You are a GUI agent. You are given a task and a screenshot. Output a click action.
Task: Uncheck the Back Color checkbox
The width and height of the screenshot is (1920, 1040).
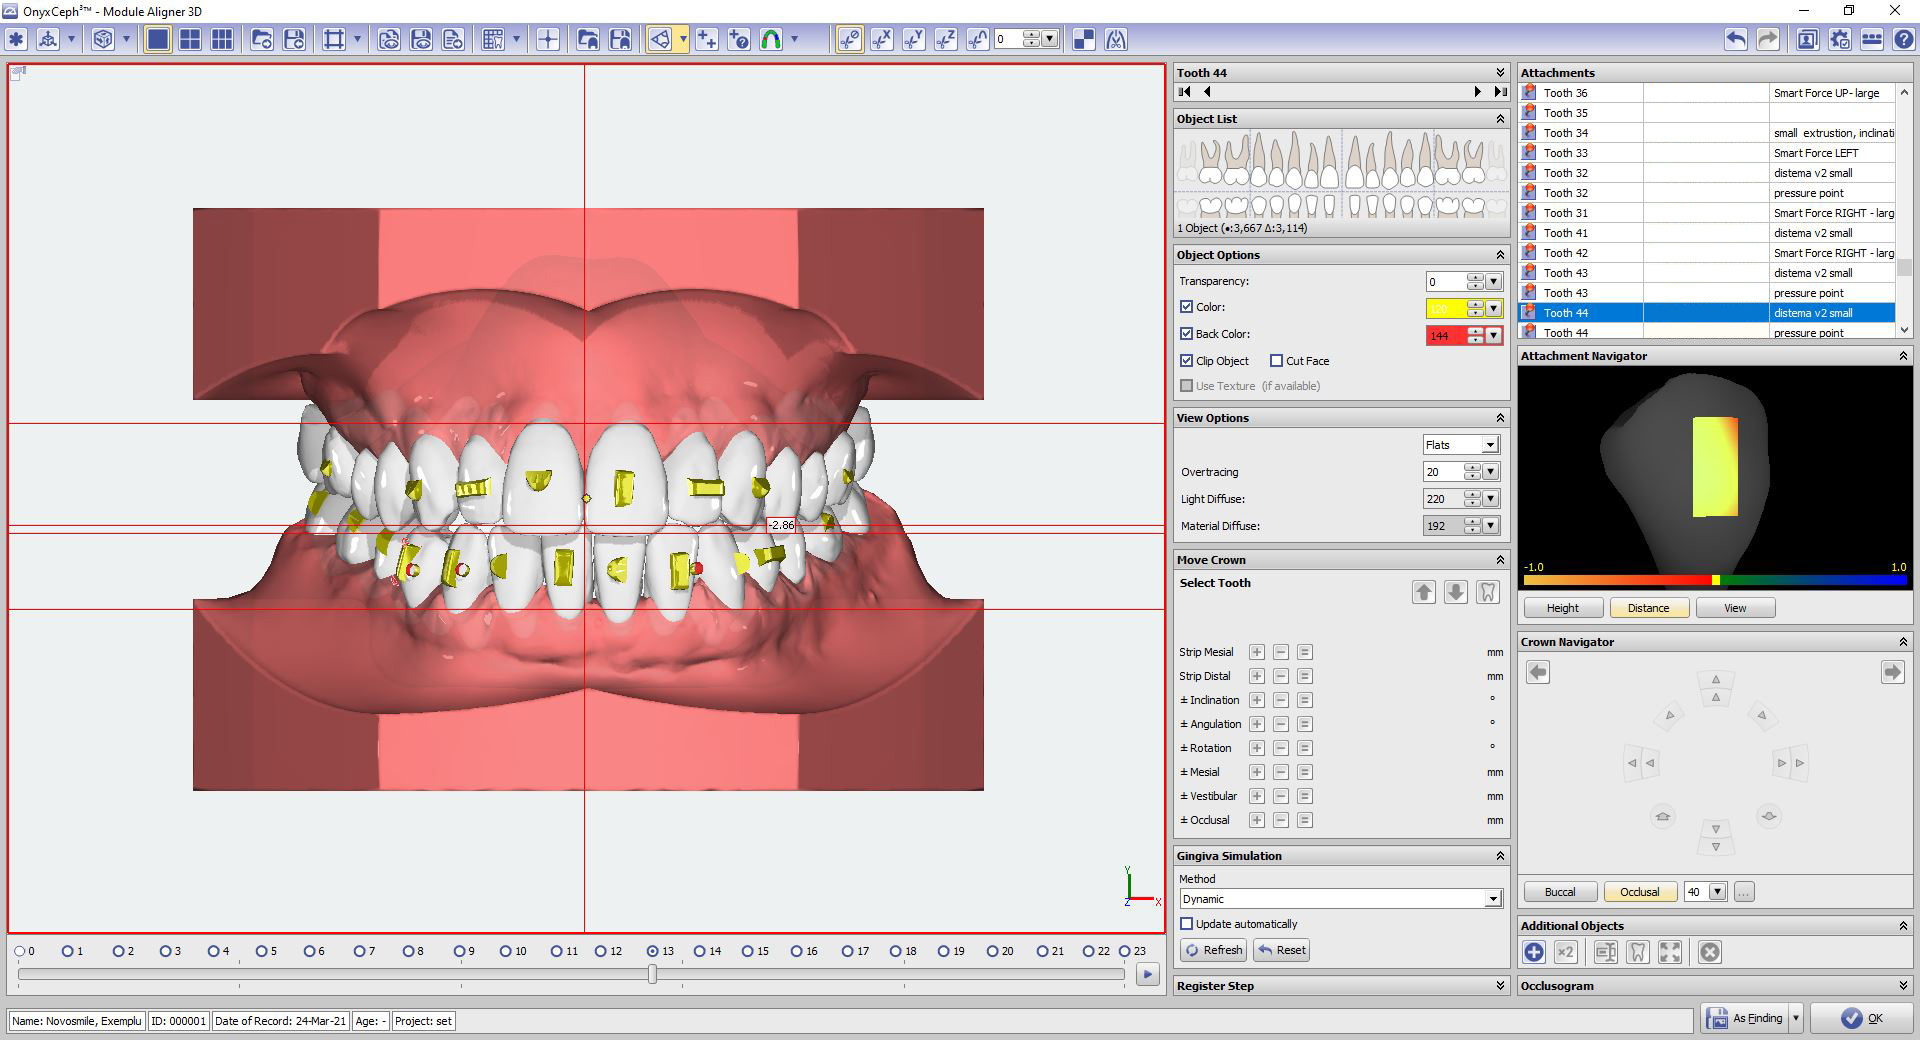tap(1187, 334)
